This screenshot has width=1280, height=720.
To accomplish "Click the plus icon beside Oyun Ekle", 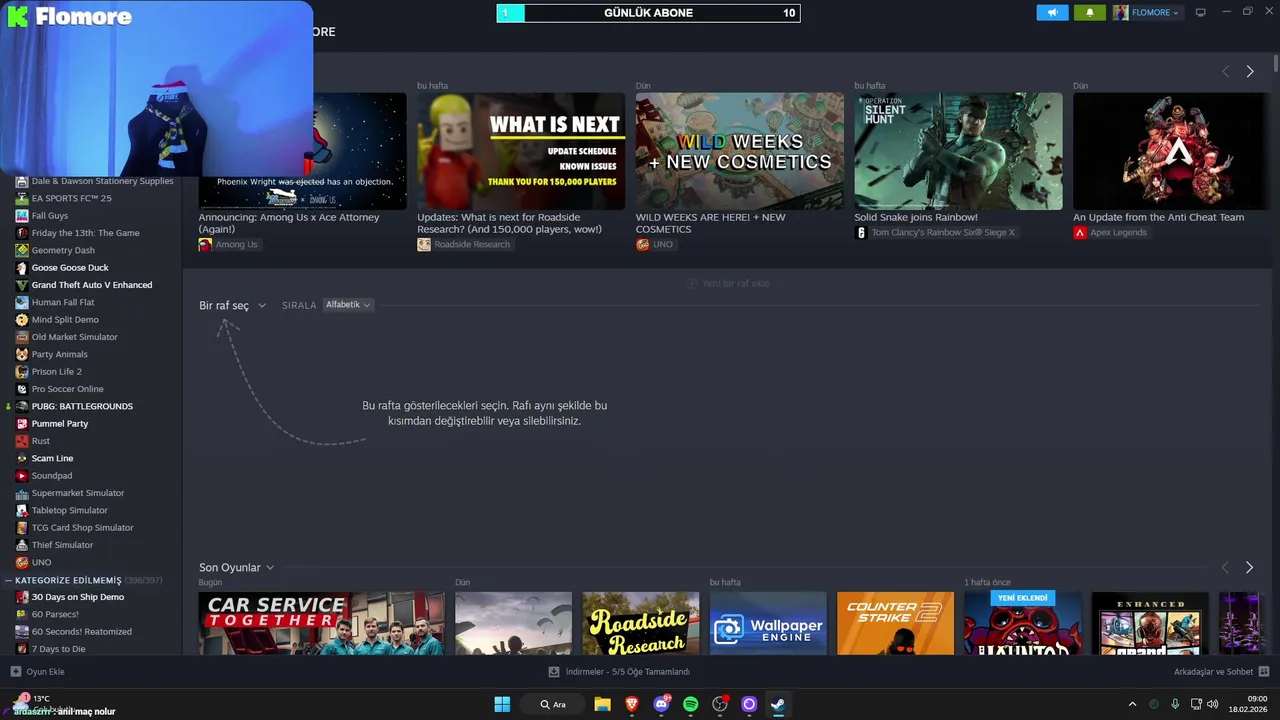I will click(15, 672).
